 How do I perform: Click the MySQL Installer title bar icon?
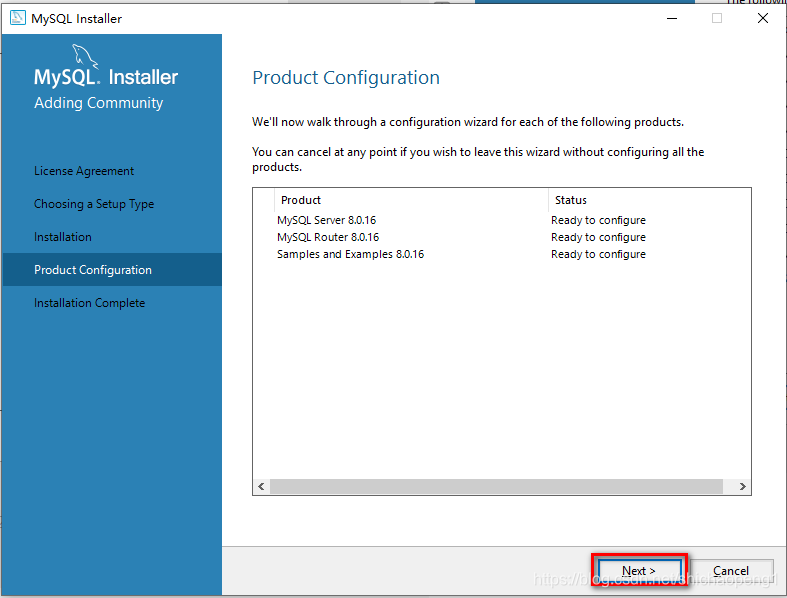[18, 18]
